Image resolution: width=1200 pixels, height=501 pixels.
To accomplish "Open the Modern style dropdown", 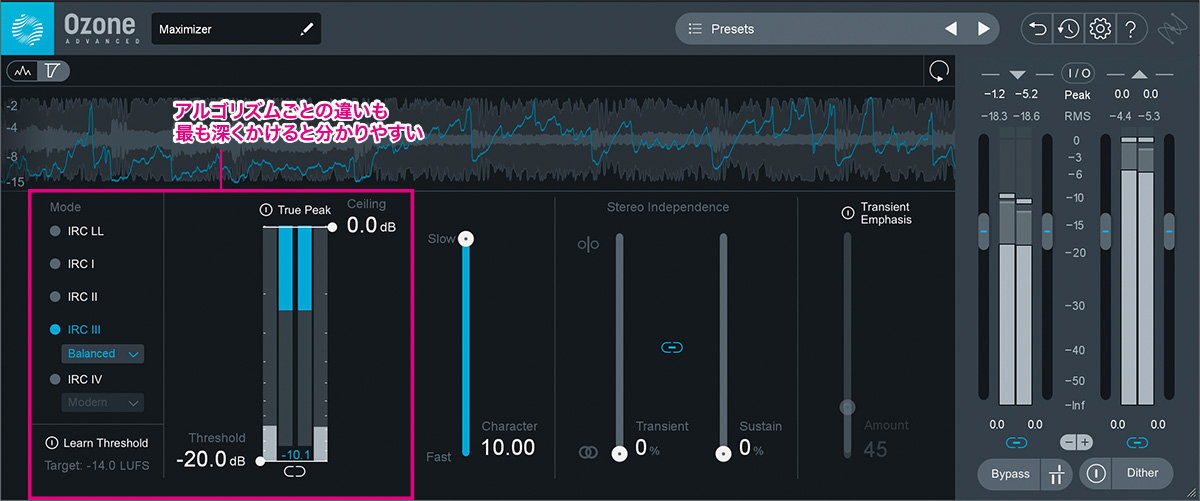I will pyautogui.click(x=104, y=402).
